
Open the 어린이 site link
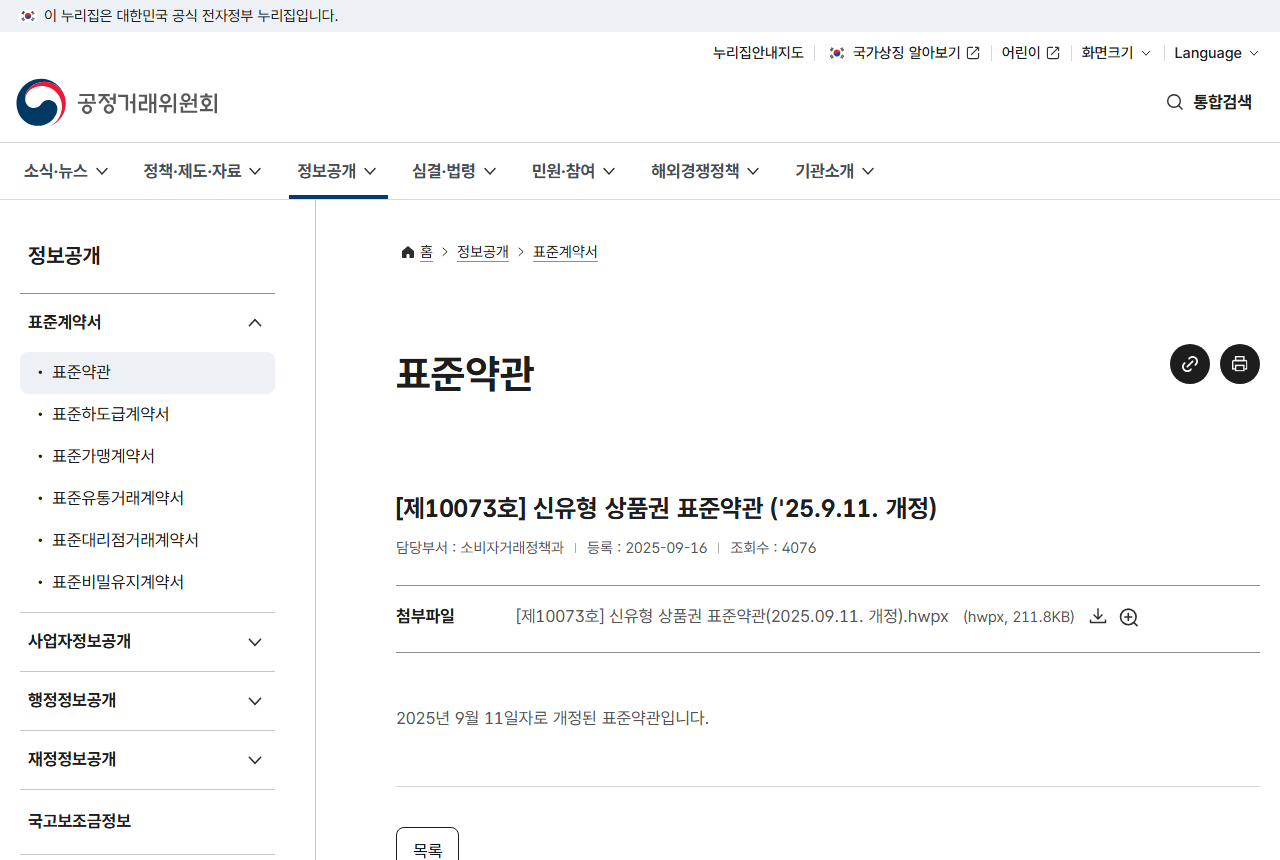pyautogui.click(x=1031, y=53)
